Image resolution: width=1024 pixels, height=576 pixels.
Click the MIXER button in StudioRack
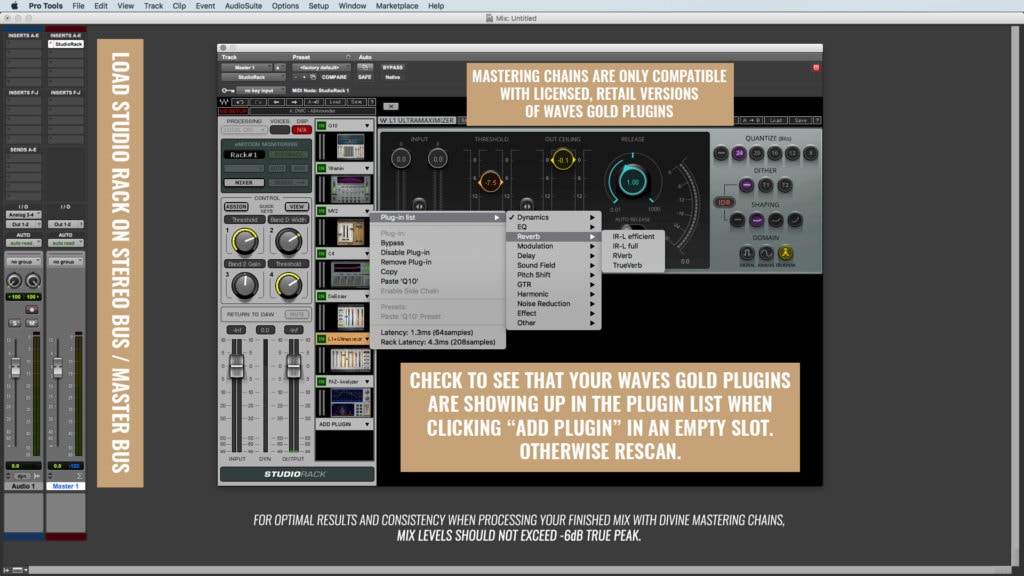(x=244, y=183)
